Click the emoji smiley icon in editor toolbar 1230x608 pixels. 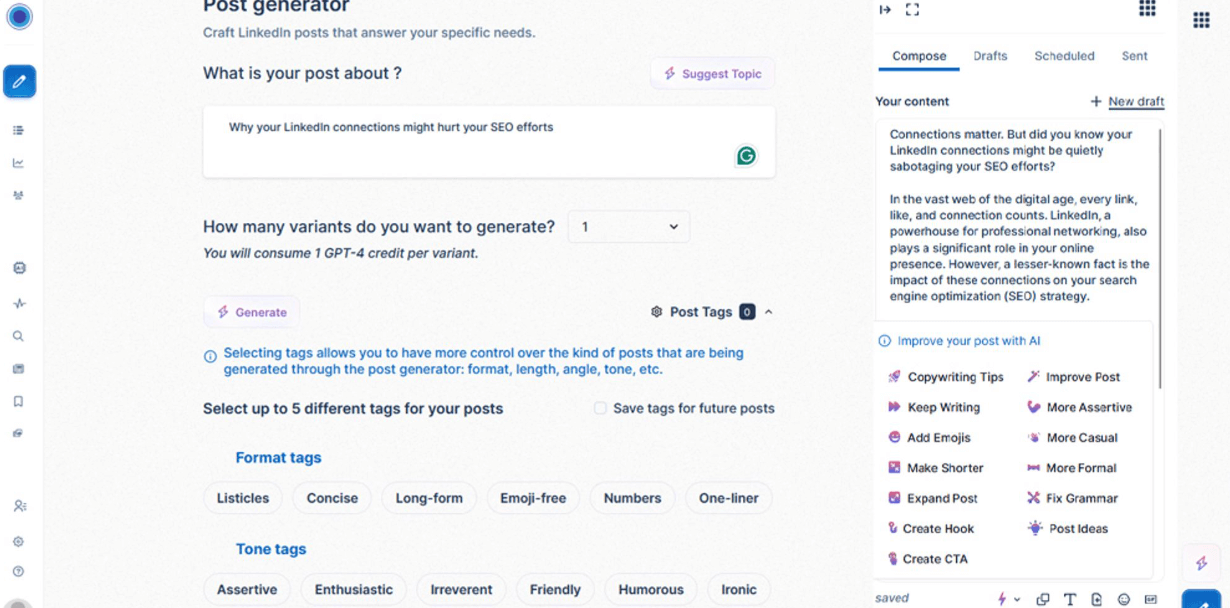(1124, 599)
